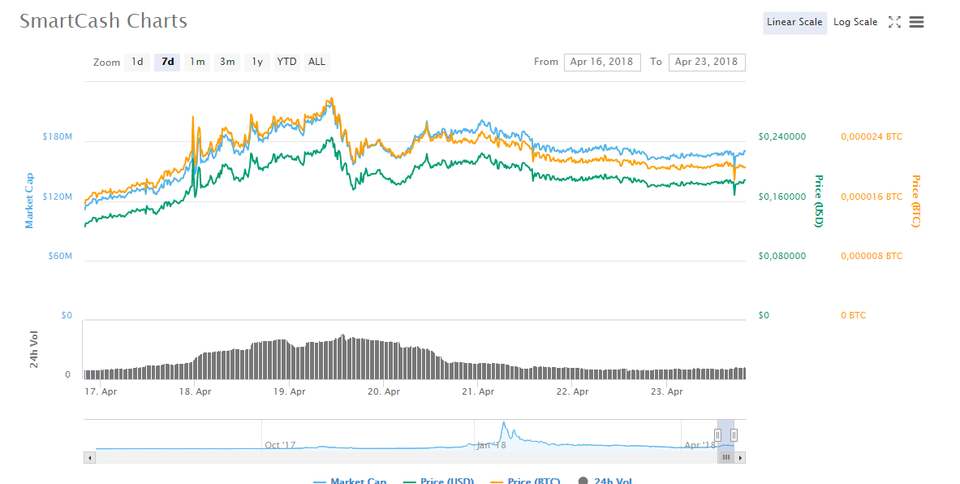Click the 0,000008 BTC axis label
This screenshot has width=960, height=484.
coord(871,256)
